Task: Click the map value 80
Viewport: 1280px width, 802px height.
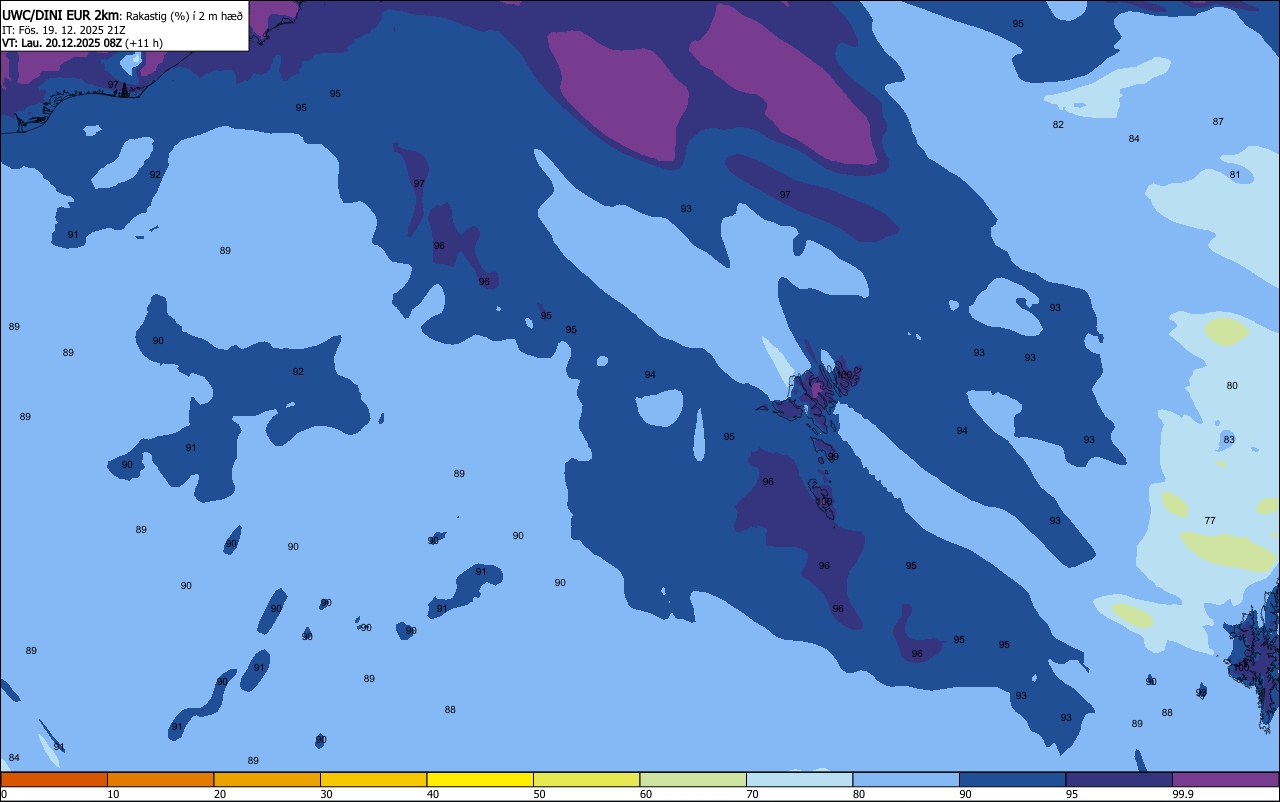Action: [x=1232, y=386]
